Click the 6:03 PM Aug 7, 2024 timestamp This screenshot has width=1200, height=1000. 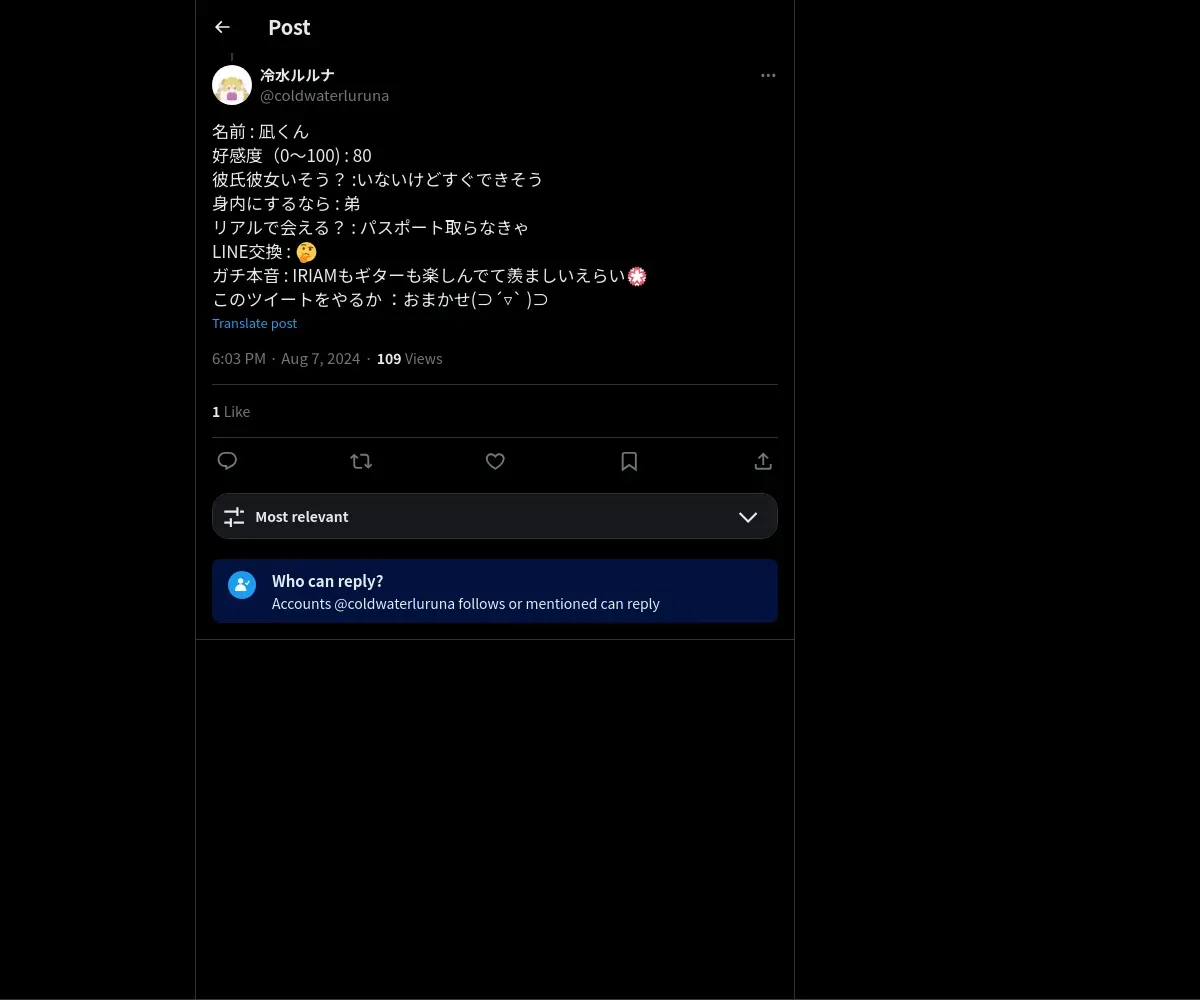tap(286, 359)
